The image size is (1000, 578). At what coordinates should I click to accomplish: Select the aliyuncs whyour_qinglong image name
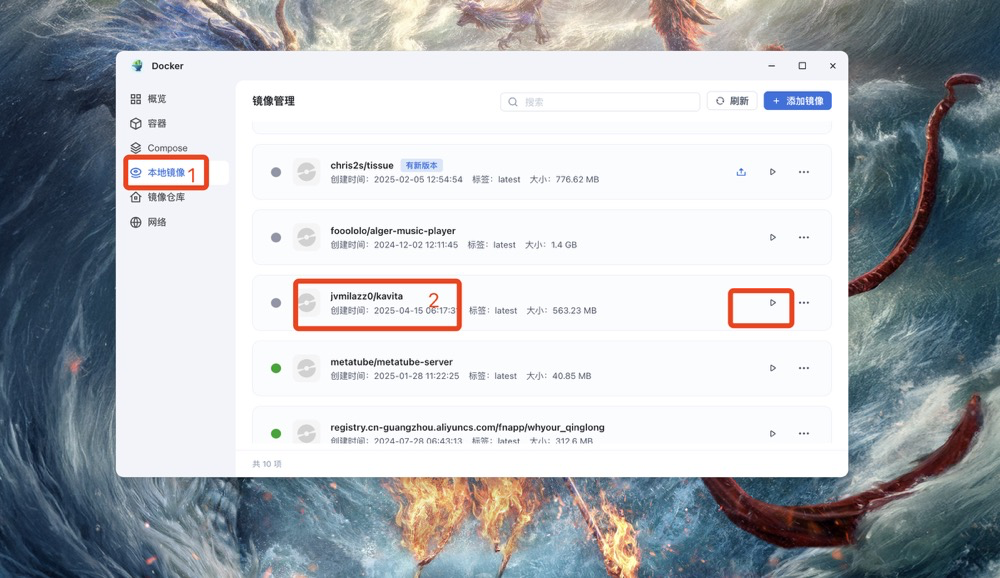[467, 427]
